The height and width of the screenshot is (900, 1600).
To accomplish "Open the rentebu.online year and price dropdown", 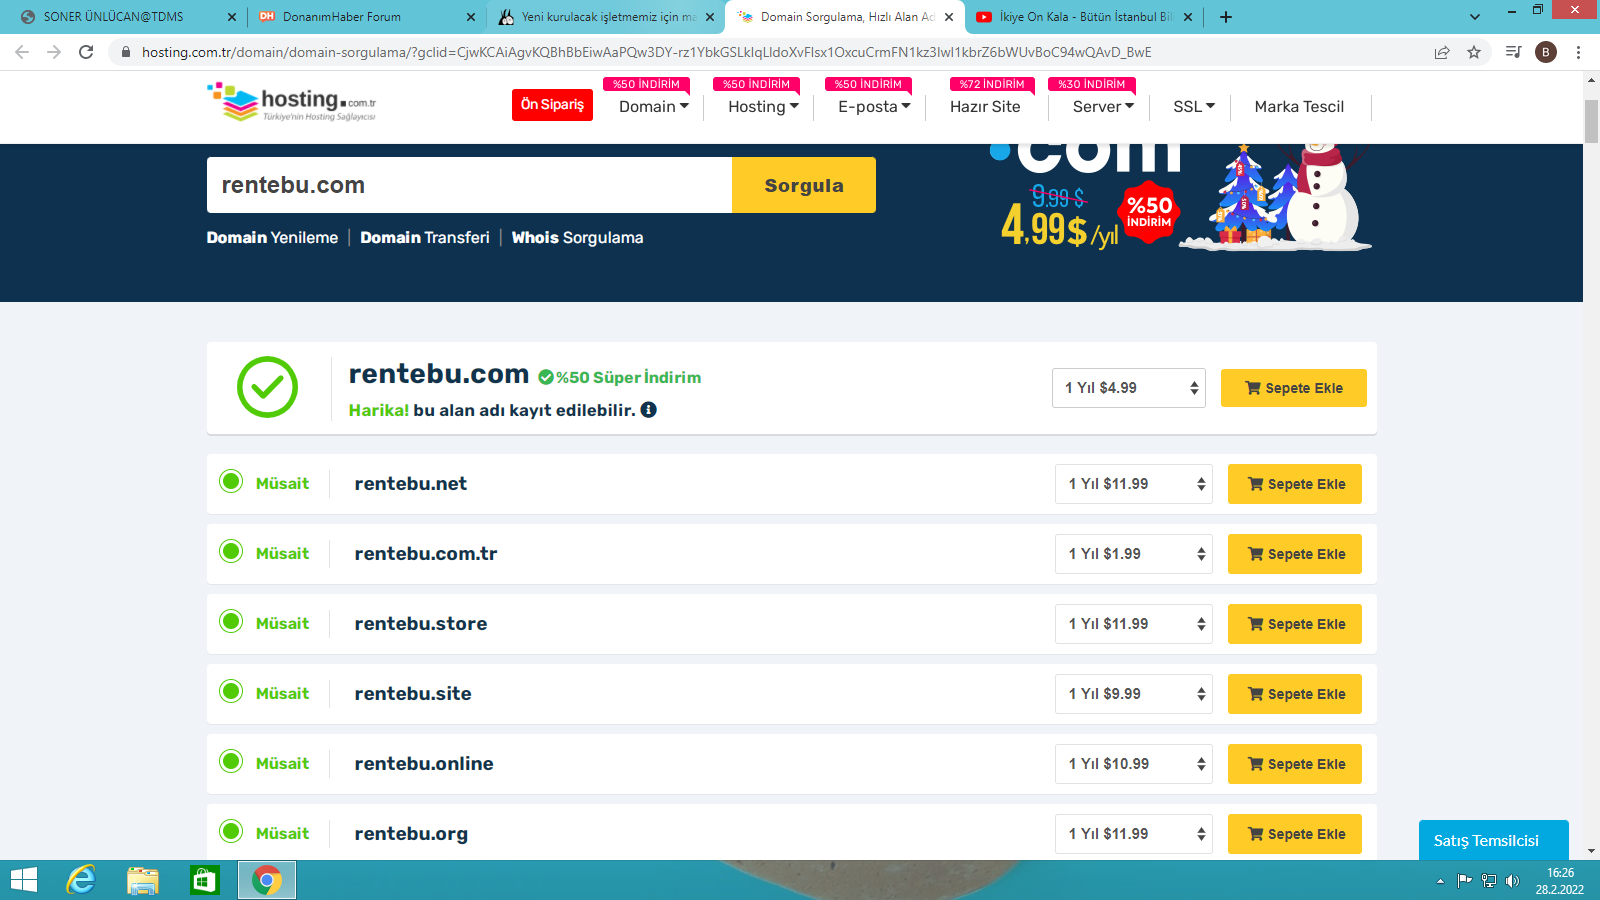I will [1134, 764].
